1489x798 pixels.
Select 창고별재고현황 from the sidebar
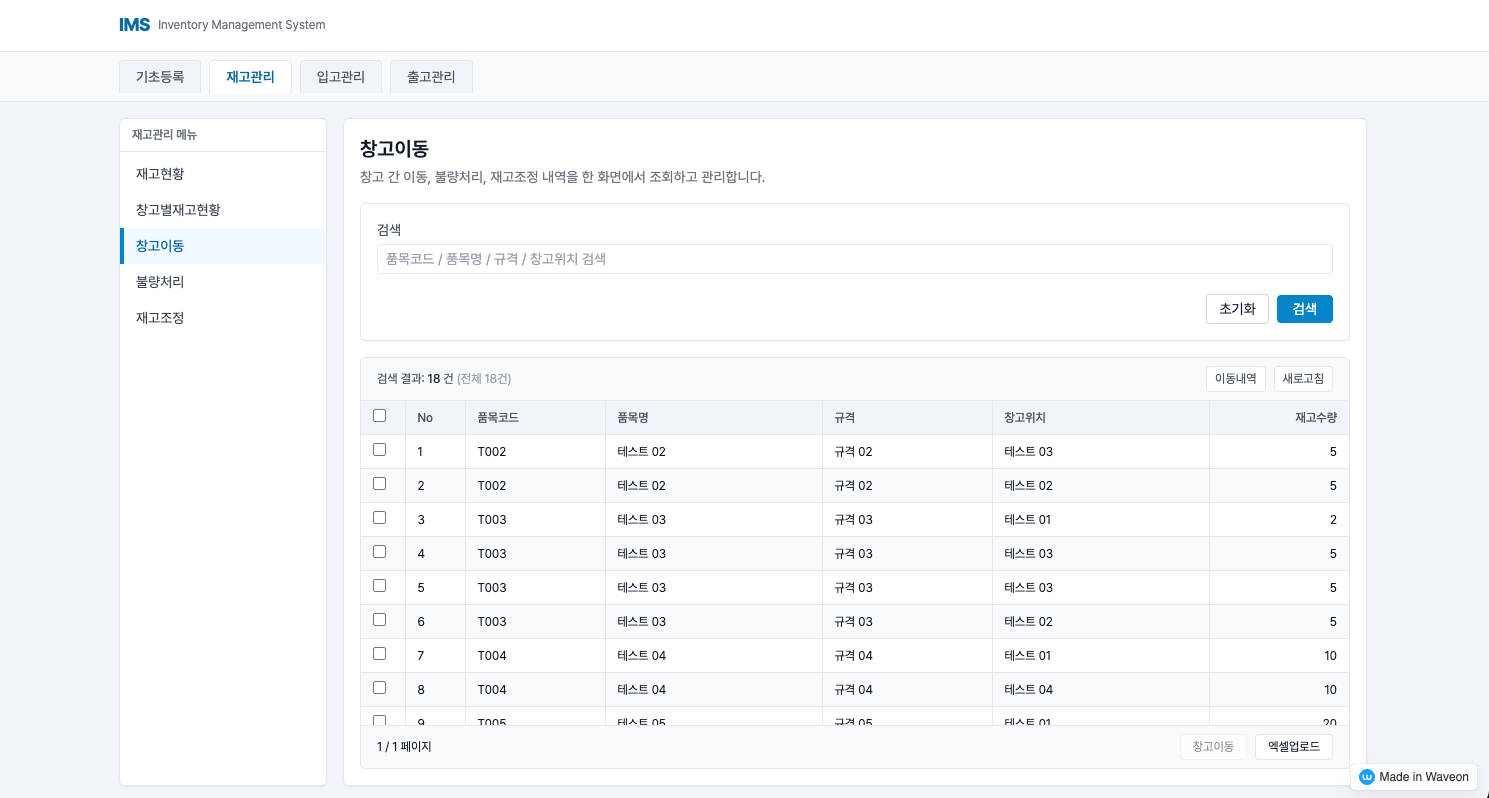[178, 210]
